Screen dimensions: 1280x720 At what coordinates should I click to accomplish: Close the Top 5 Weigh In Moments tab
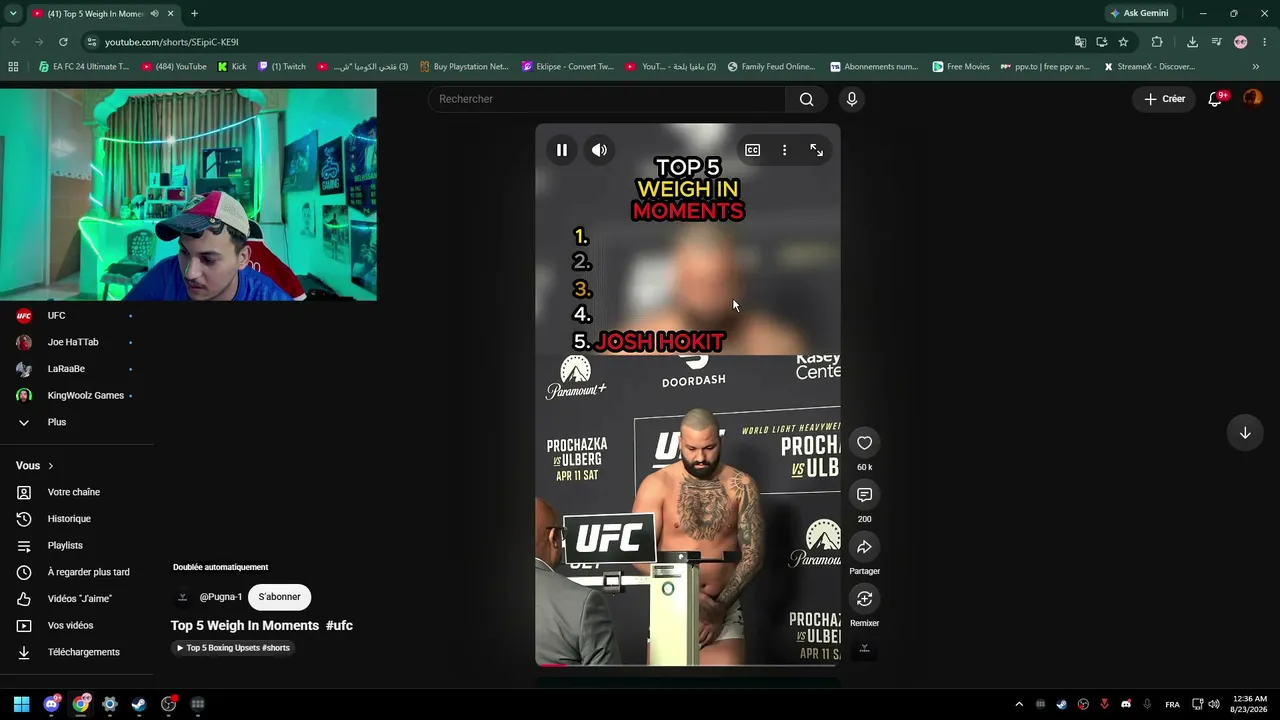171,13
